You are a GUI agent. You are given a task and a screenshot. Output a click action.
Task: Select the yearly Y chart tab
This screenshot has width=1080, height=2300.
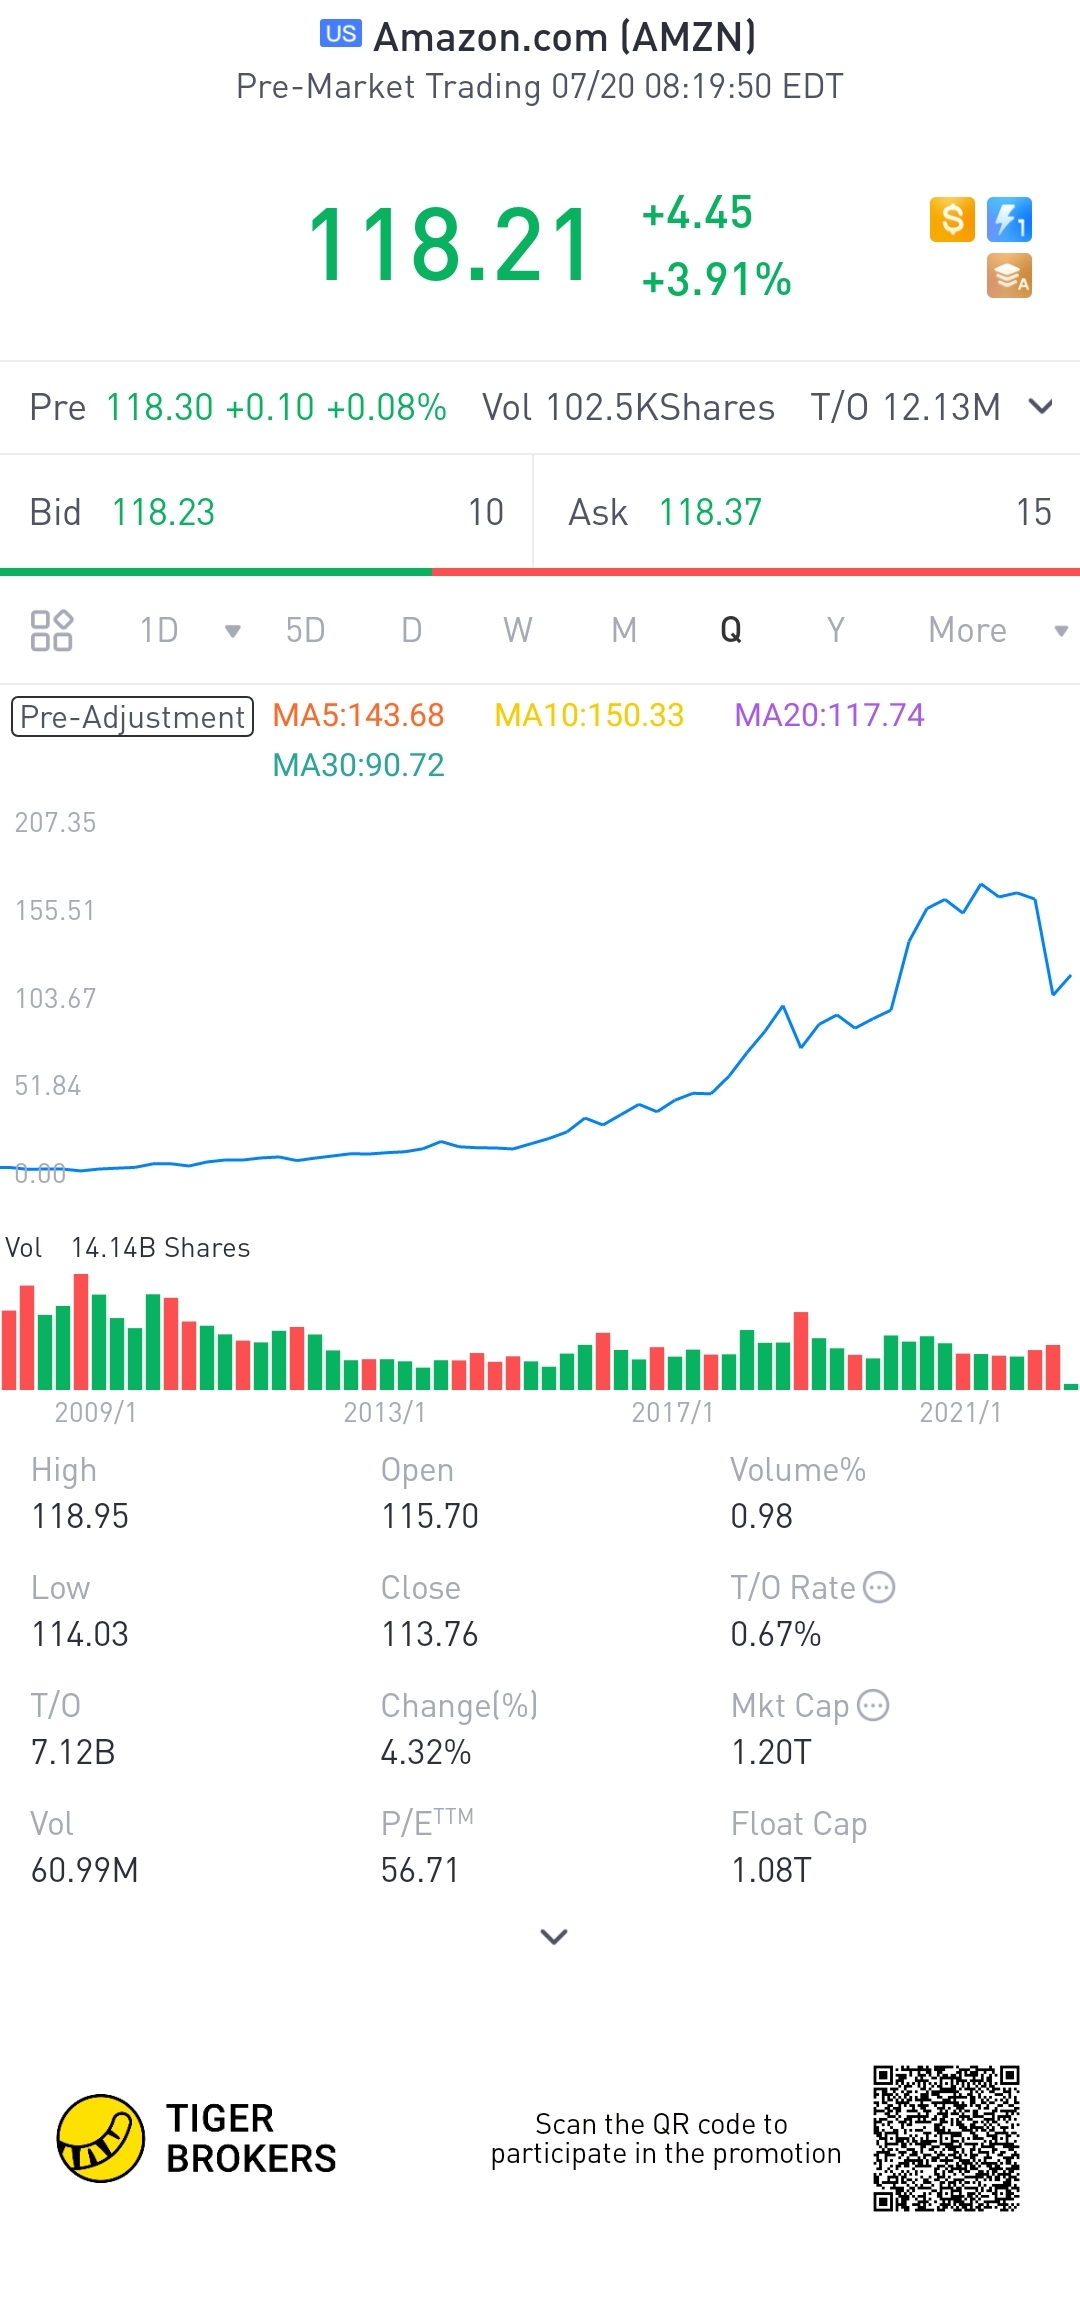[x=836, y=630]
